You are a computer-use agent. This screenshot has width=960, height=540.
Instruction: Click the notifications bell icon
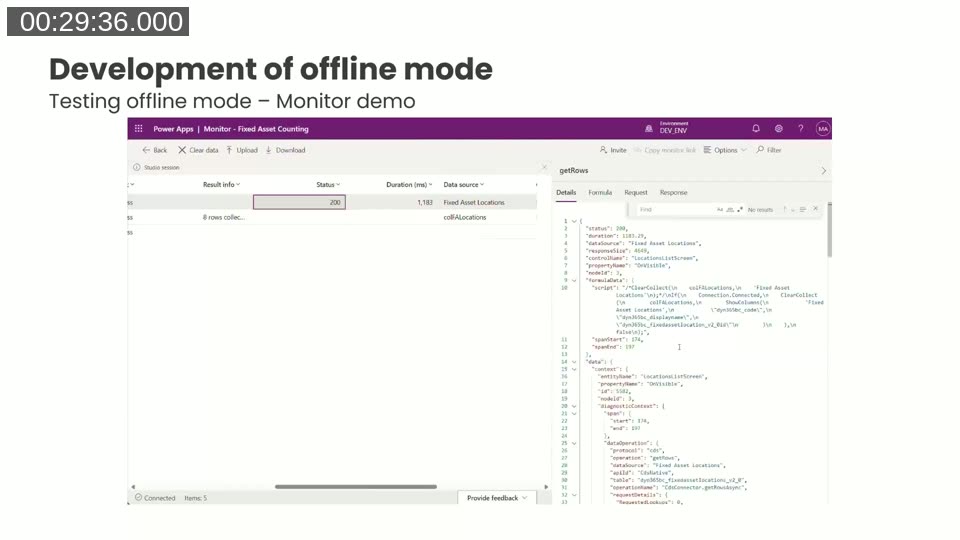tap(756, 129)
